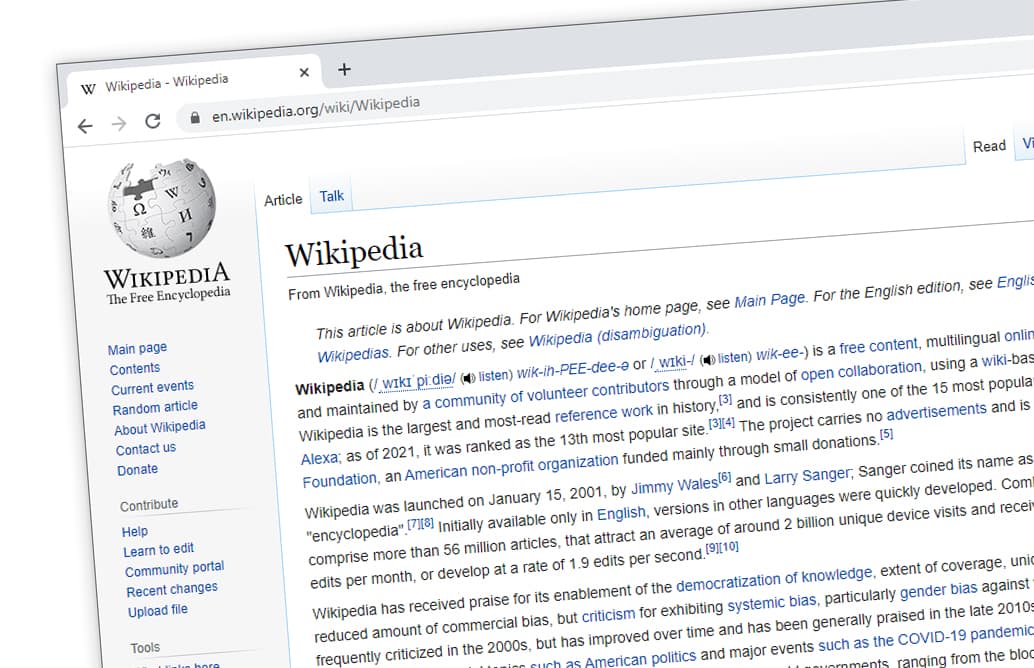Screen dimensions: 1034x668
Task: Open Recent changes in the sidebar
Action: tap(171, 590)
